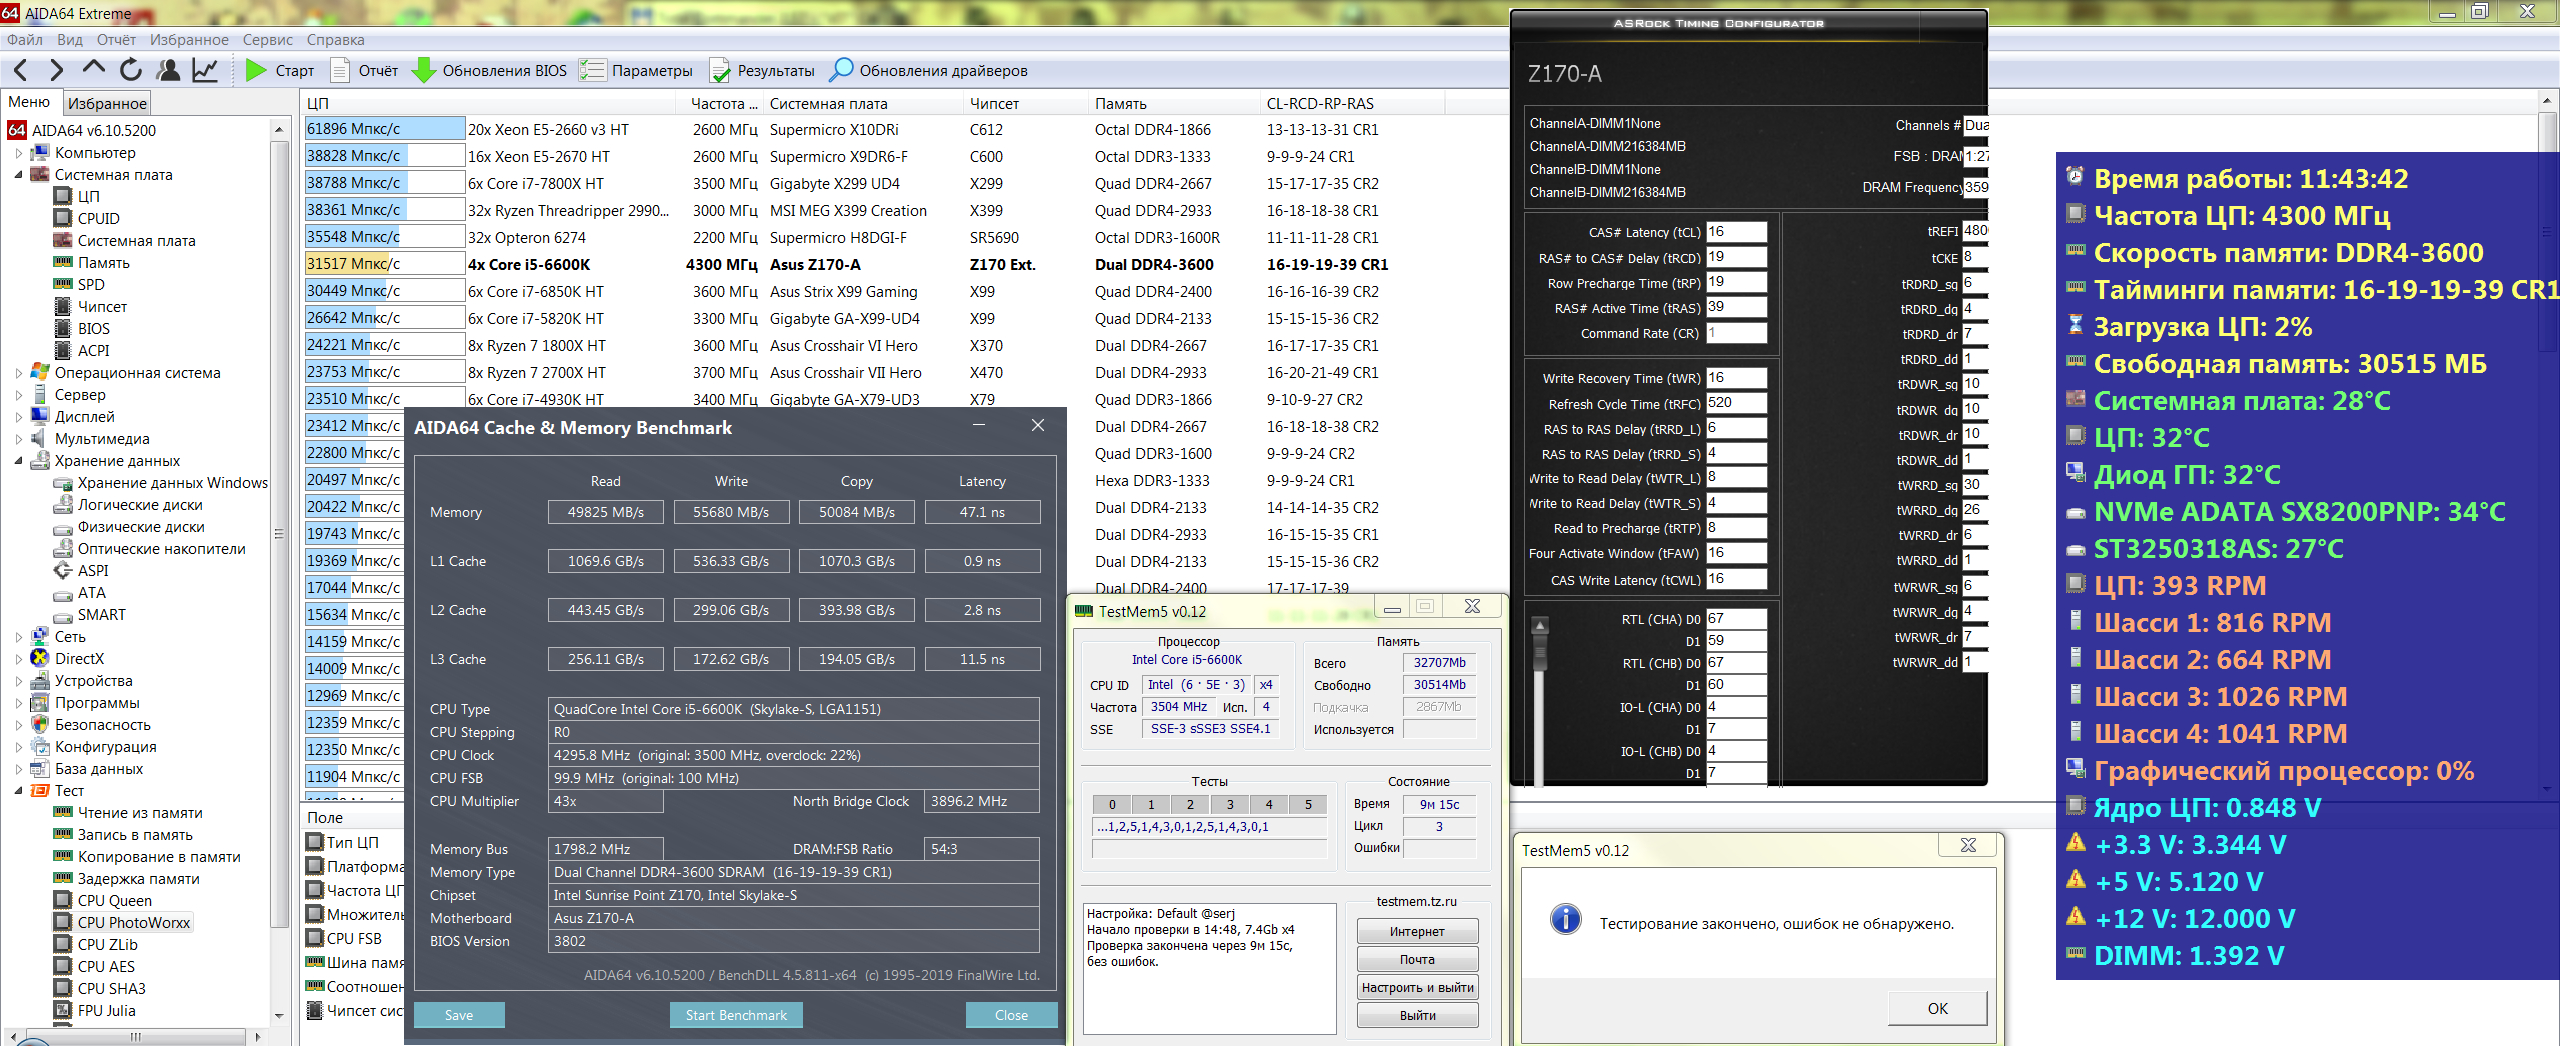Open the Отчёт toolbar button
2560x1046 pixels.
coord(364,70)
